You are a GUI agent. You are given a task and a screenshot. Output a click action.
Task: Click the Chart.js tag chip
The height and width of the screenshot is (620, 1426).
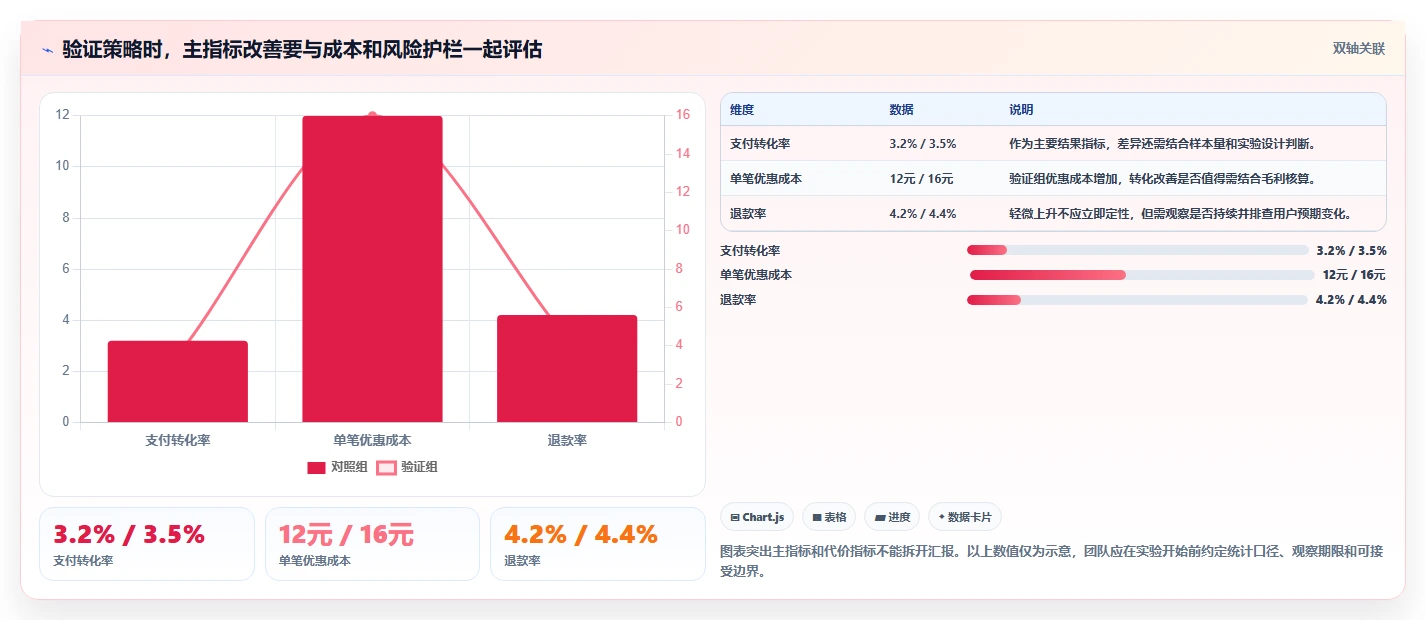[756, 517]
